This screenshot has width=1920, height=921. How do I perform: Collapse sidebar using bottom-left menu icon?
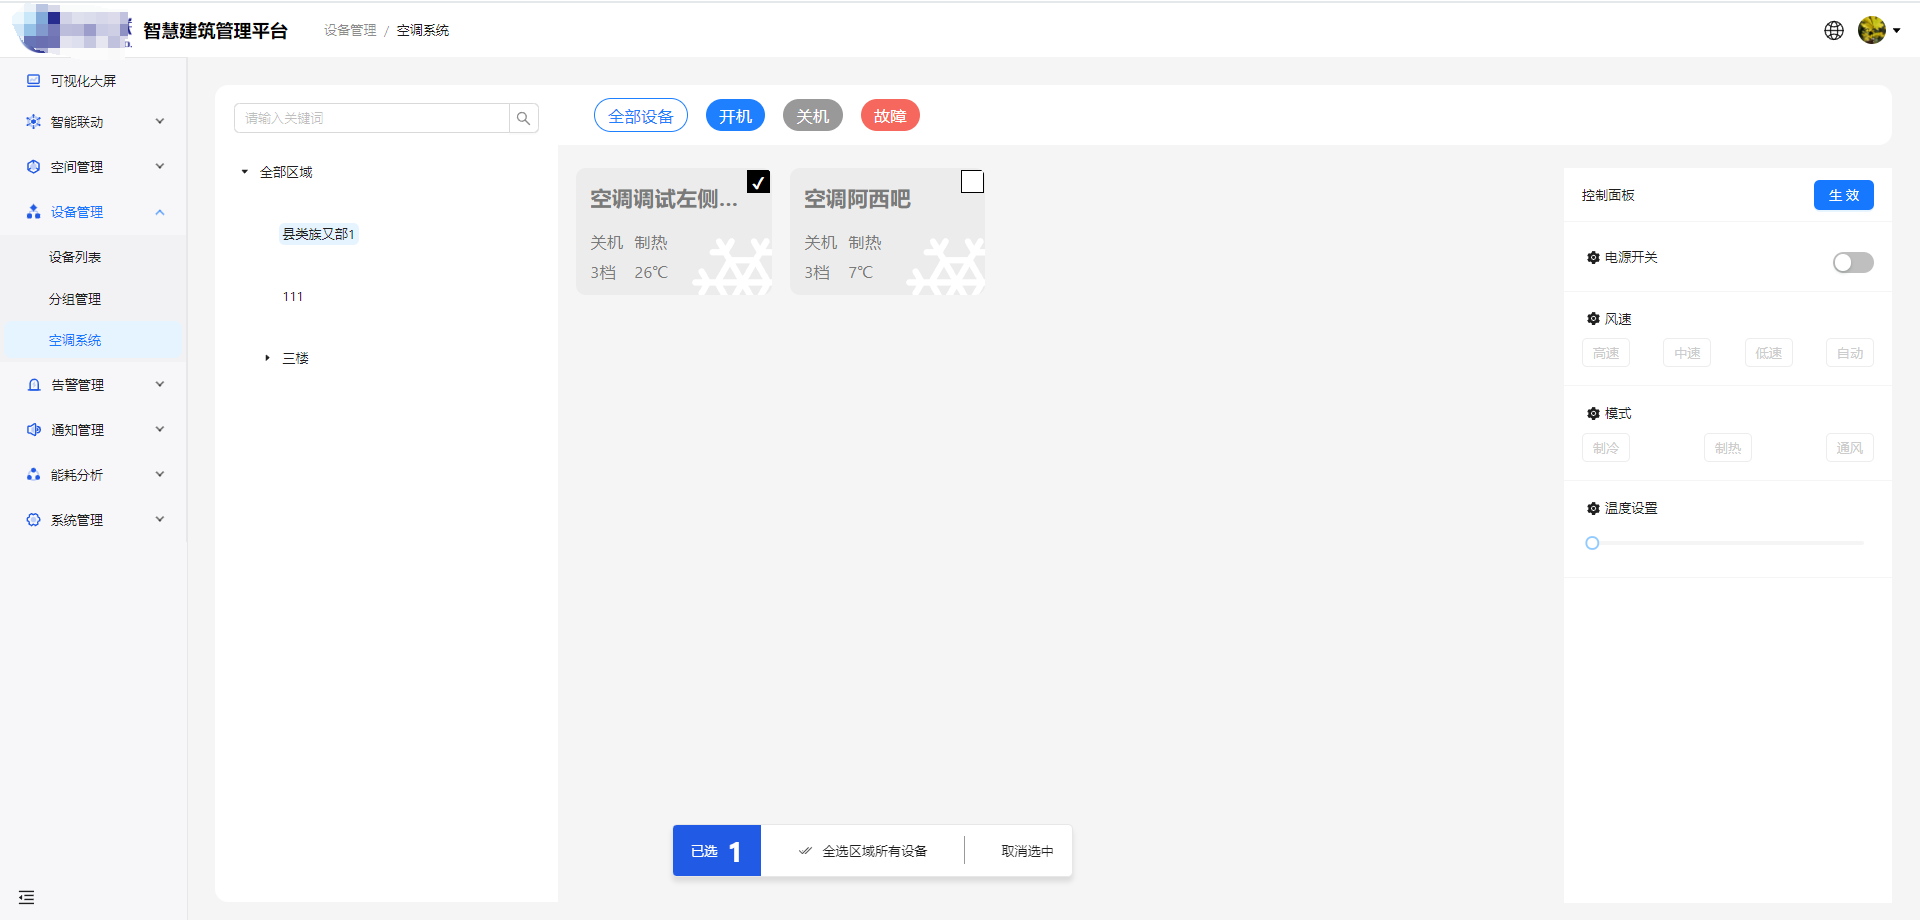pyautogui.click(x=27, y=897)
